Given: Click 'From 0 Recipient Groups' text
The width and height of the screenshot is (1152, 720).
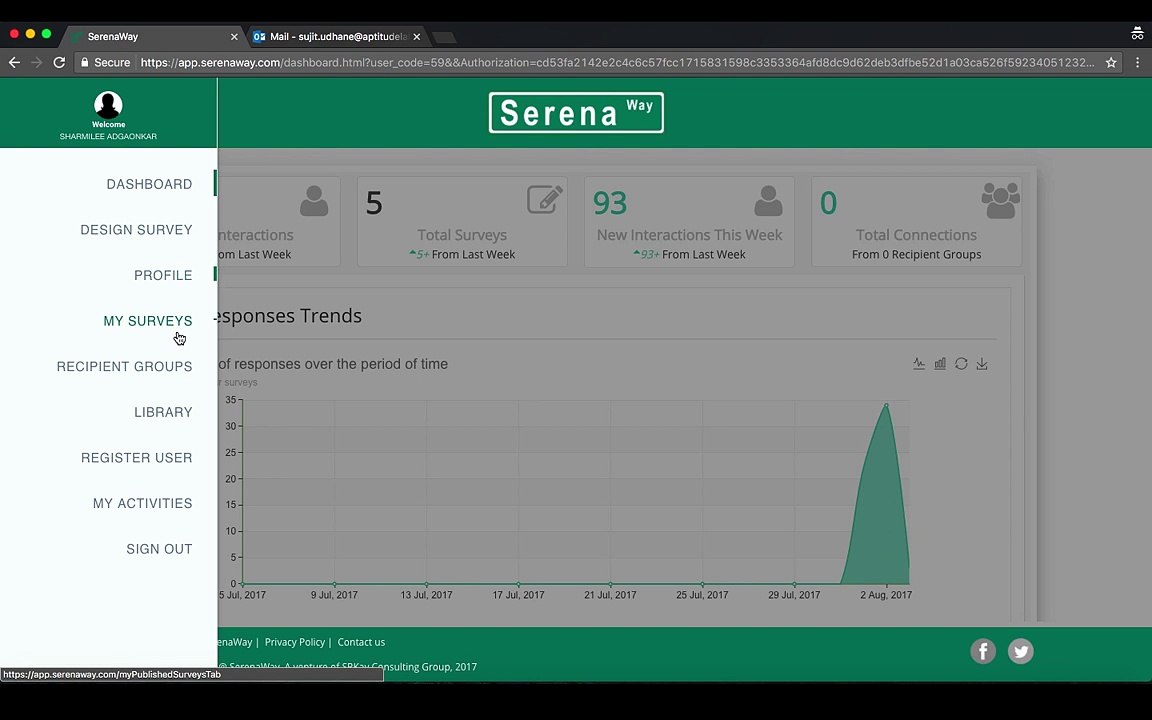Looking at the screenshot, I should (916, 254).
